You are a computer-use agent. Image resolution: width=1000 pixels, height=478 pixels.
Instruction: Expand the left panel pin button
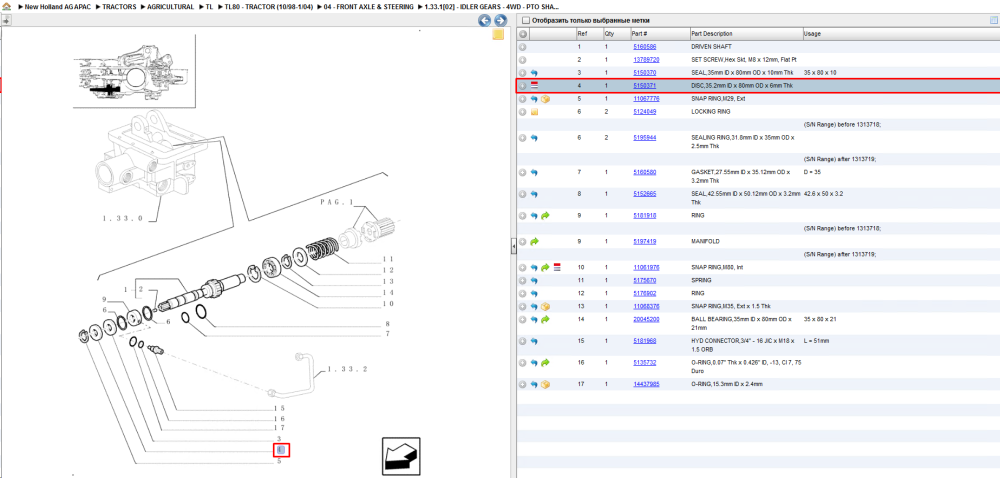[x=6, y=20]
